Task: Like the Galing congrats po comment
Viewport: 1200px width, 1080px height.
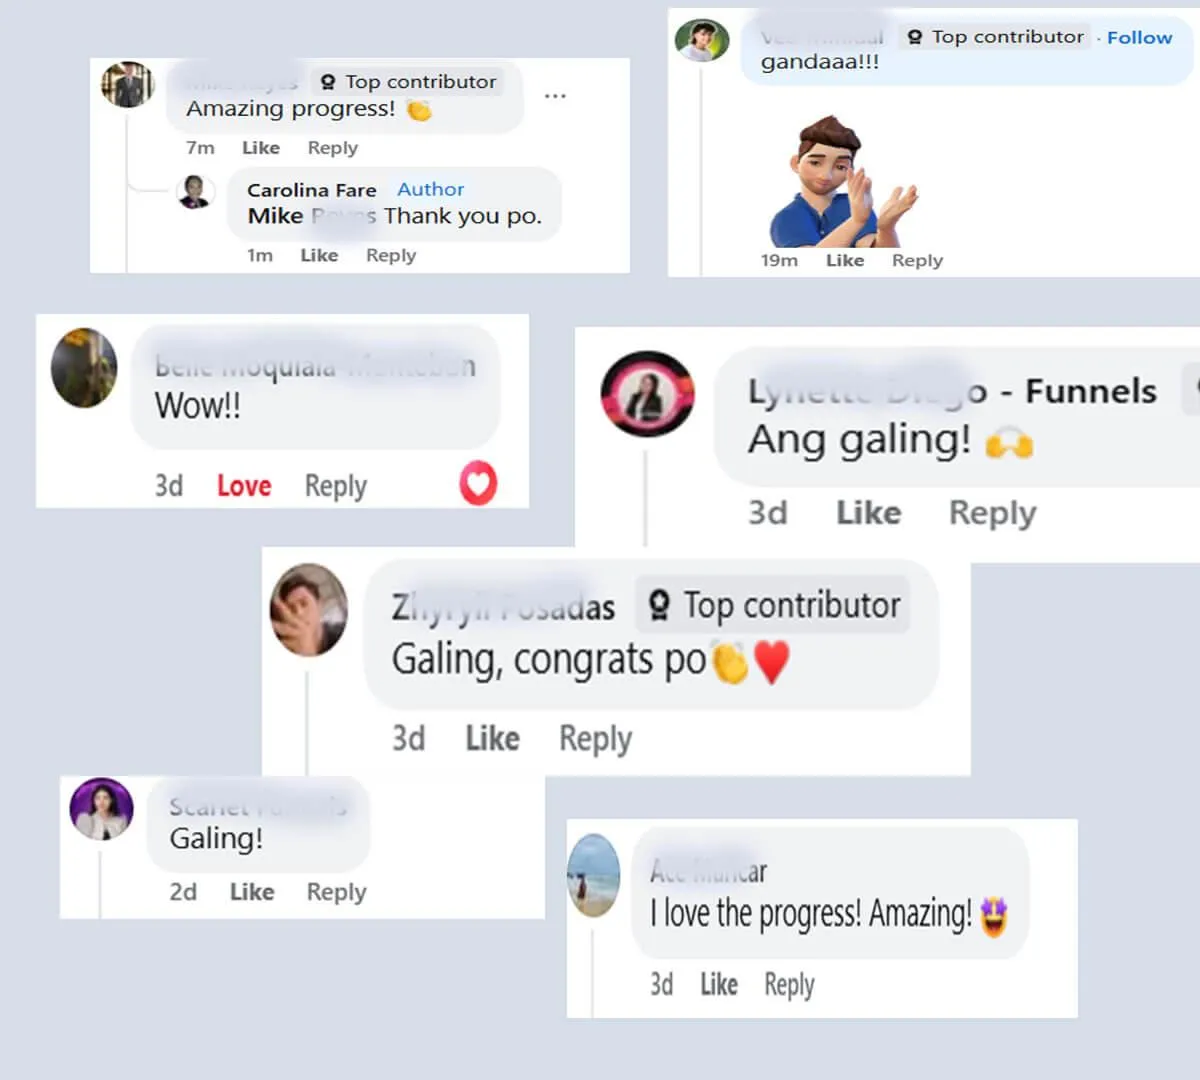Action: [x=492, y=739]
